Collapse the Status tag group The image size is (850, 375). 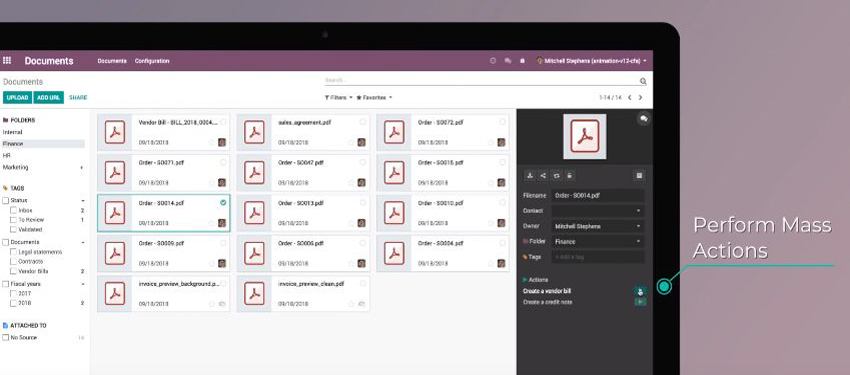pyautogui.click(x=83, y=201)
